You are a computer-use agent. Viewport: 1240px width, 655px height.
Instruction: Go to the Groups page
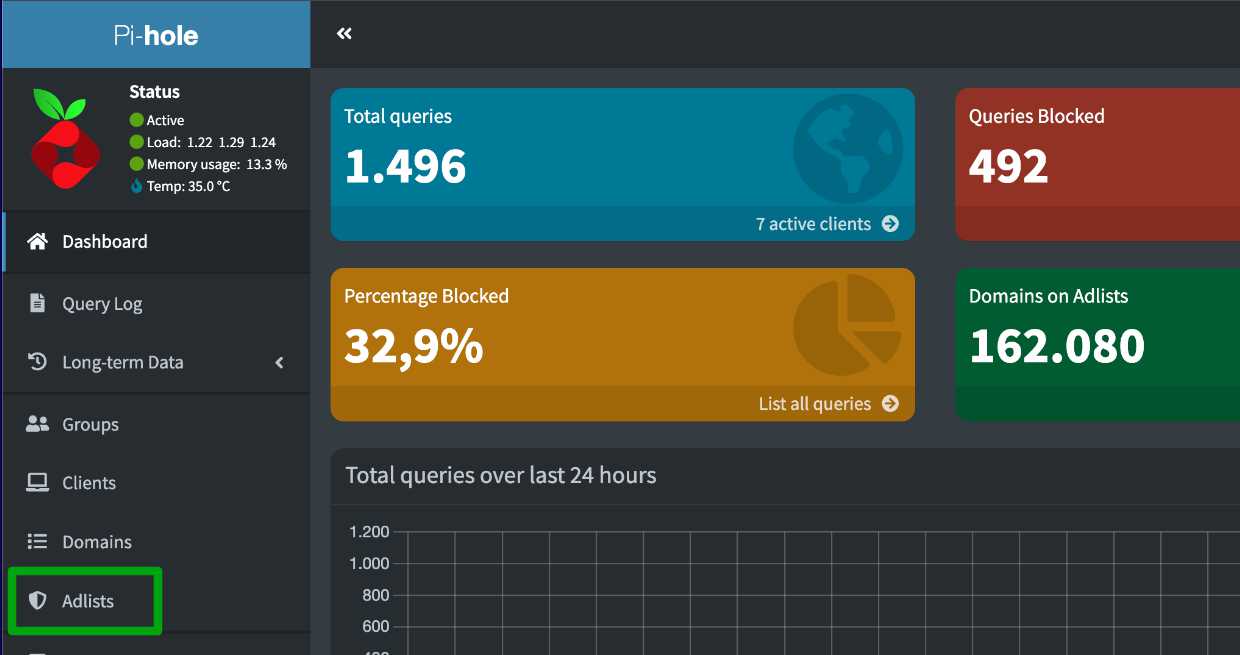[x=156, y=424]
